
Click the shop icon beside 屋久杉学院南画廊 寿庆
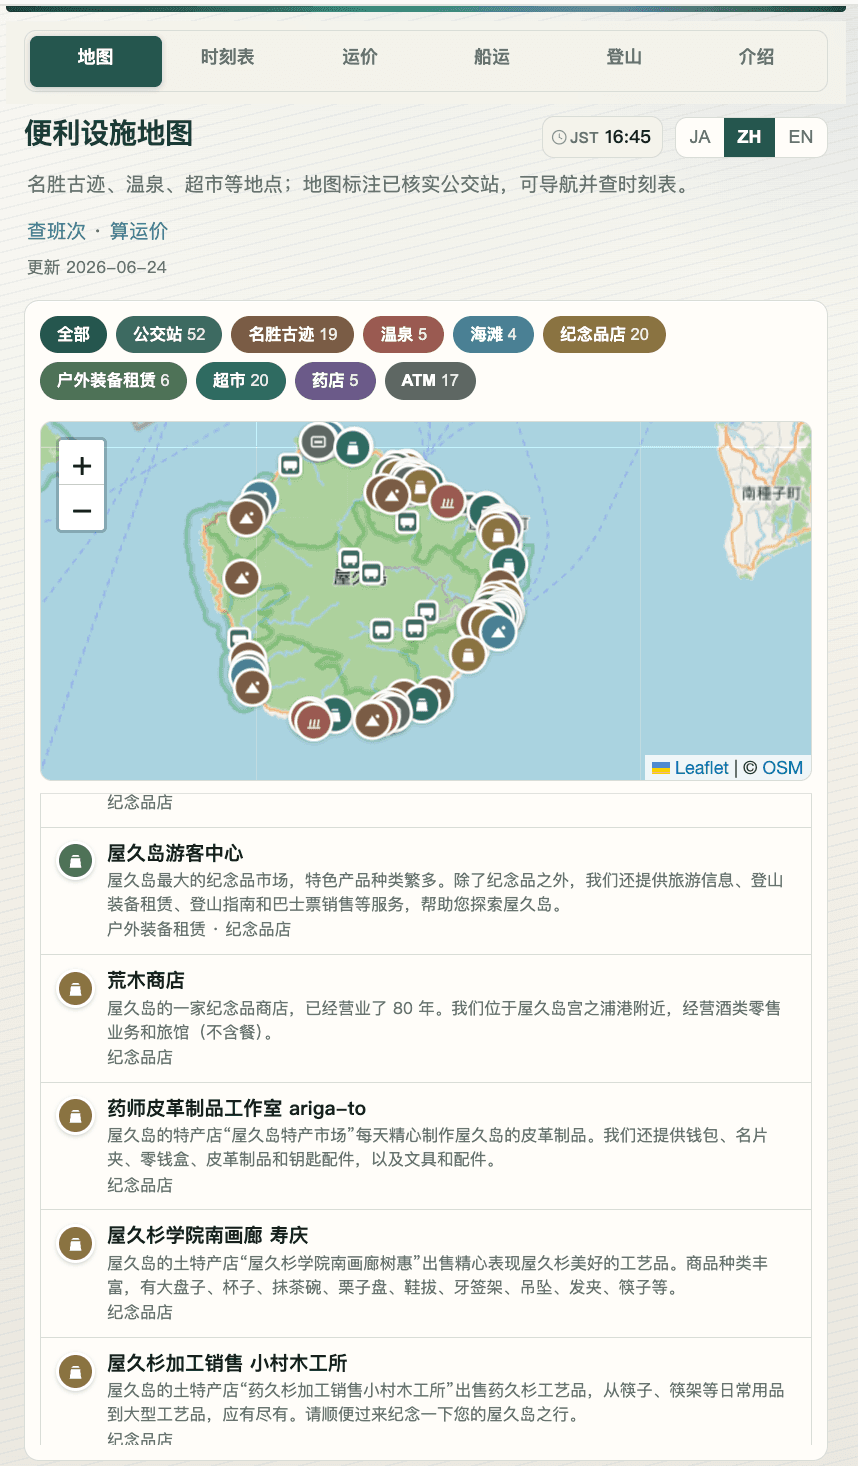75,1242
